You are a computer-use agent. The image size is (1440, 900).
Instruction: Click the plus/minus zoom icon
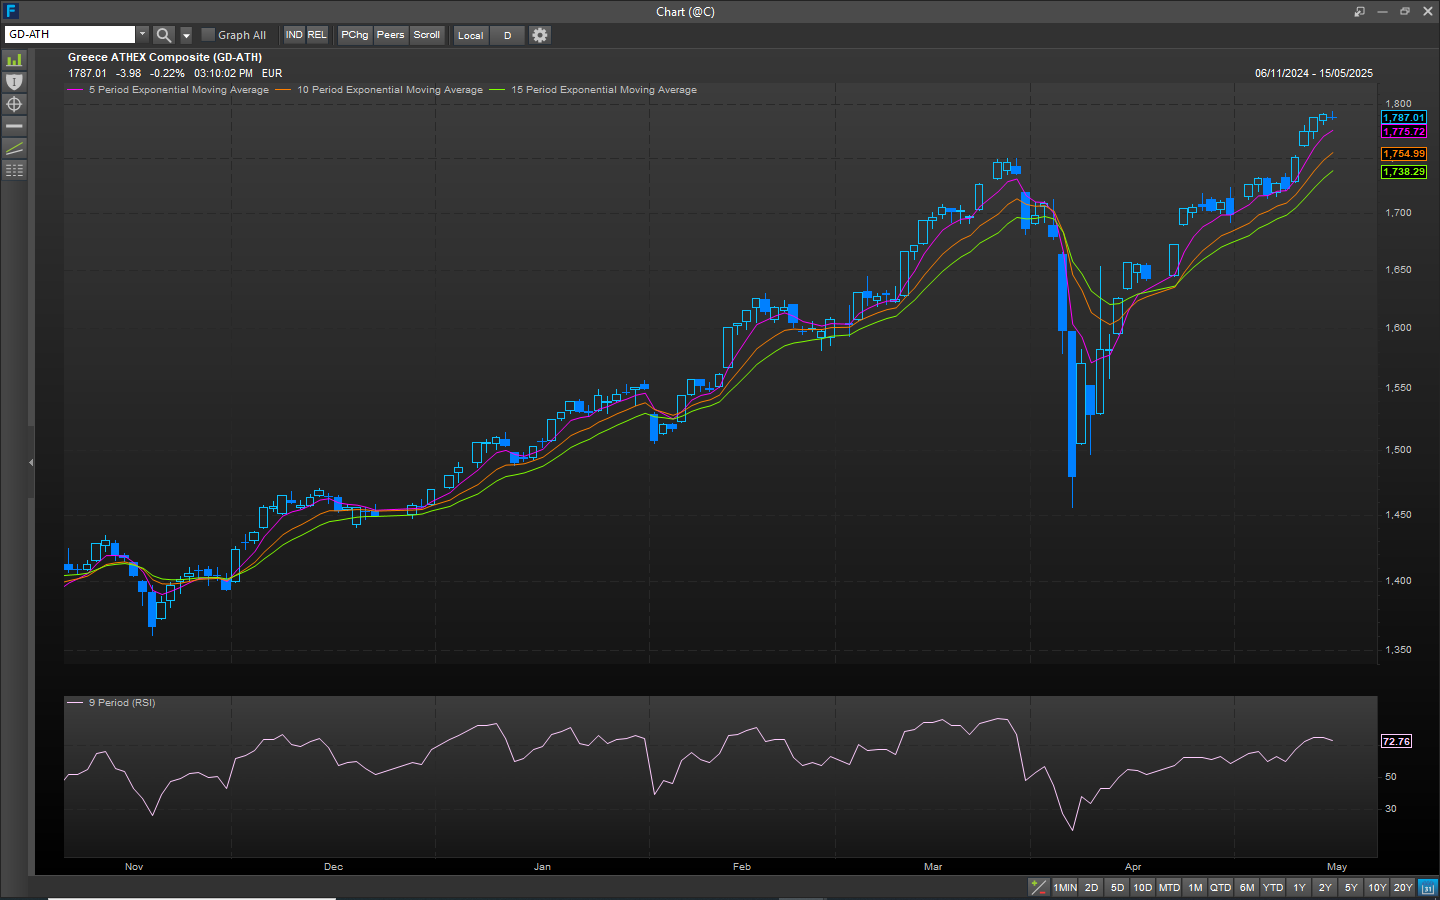1038,887
